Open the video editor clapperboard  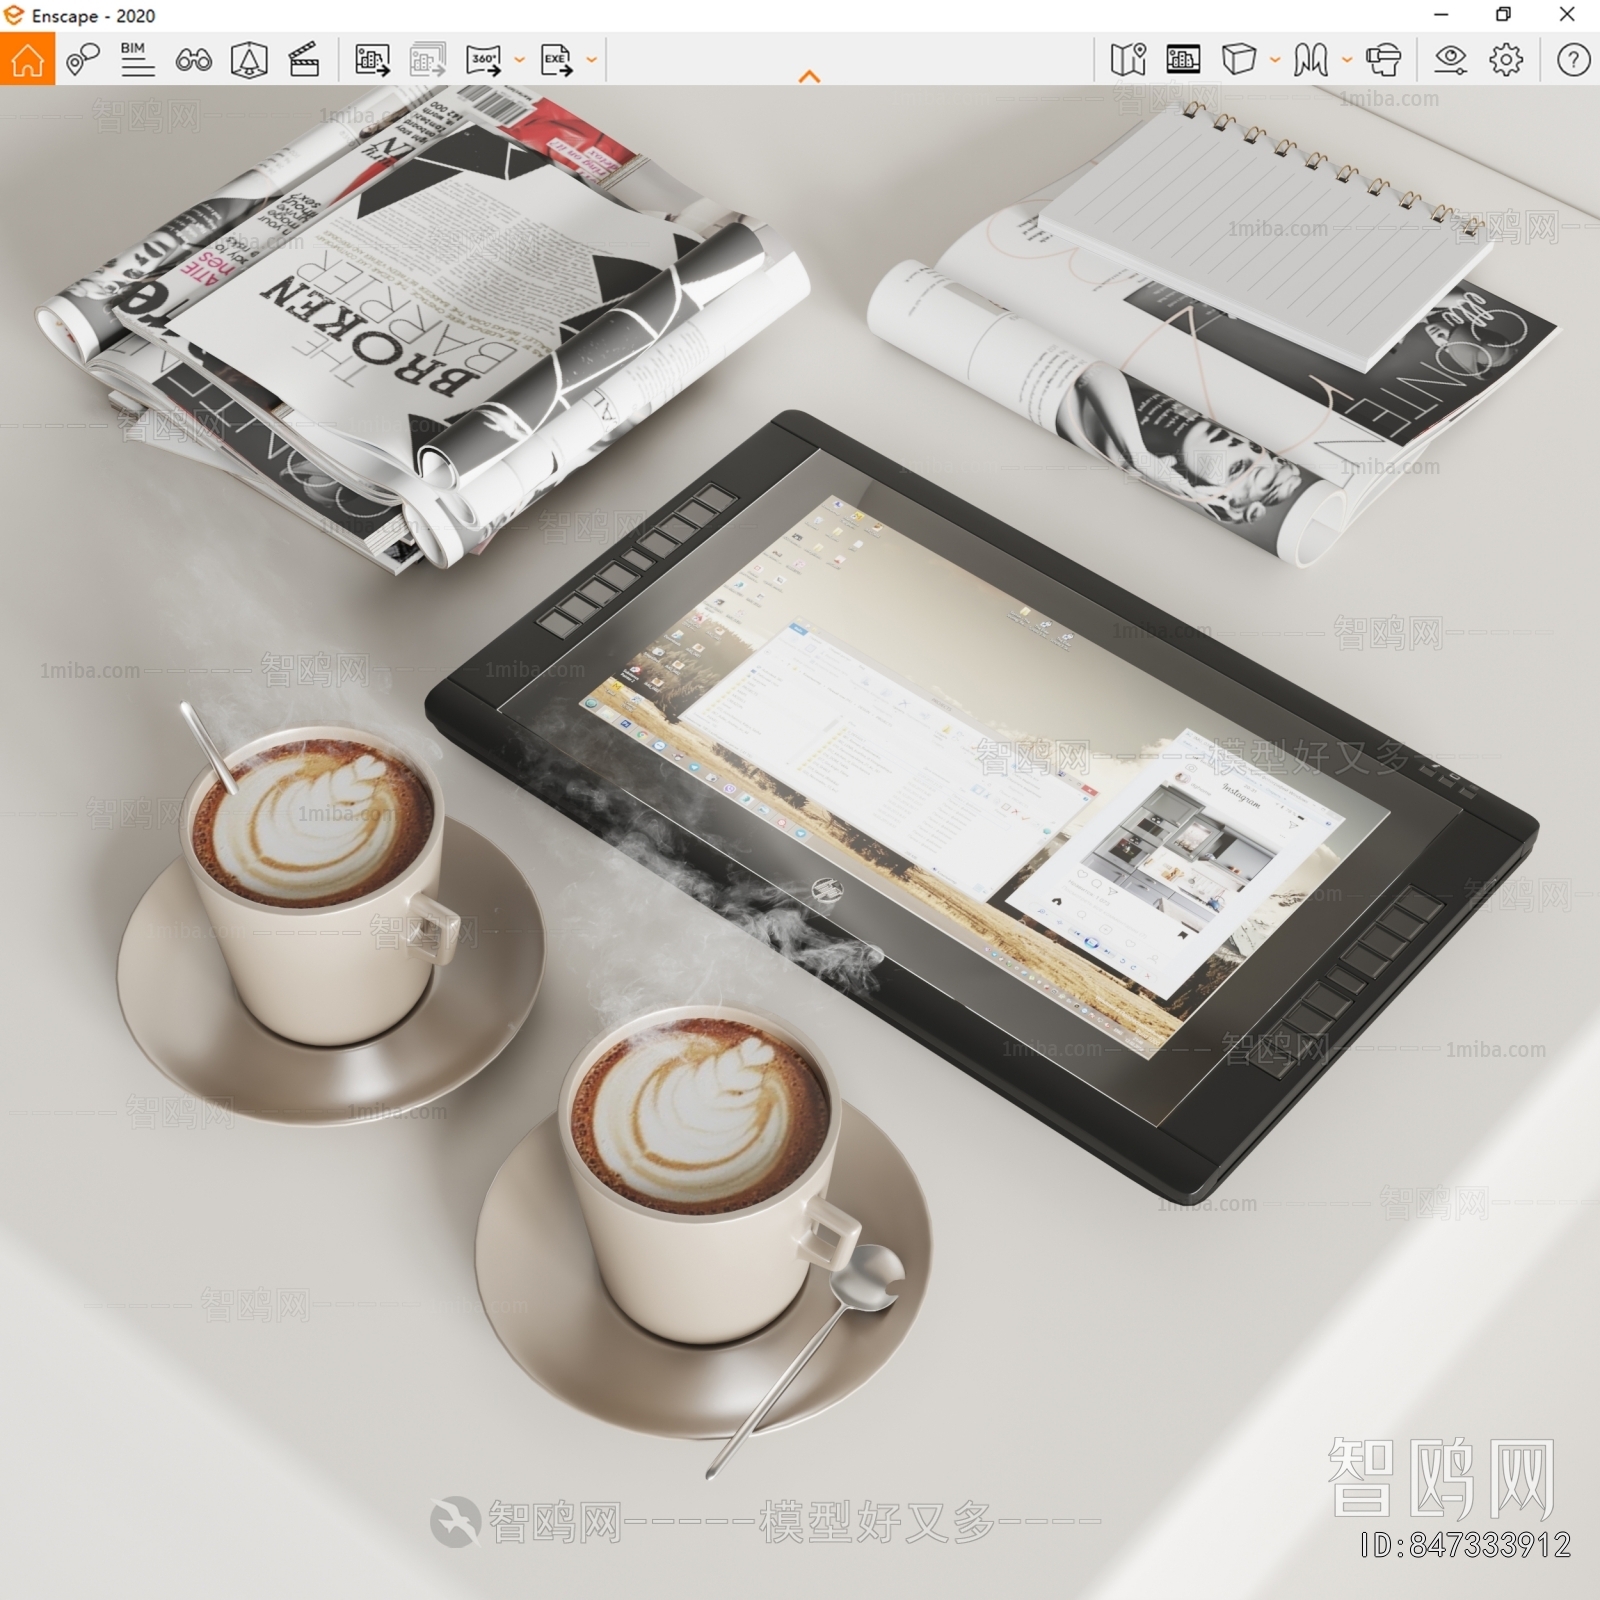(x=304, y=60)
